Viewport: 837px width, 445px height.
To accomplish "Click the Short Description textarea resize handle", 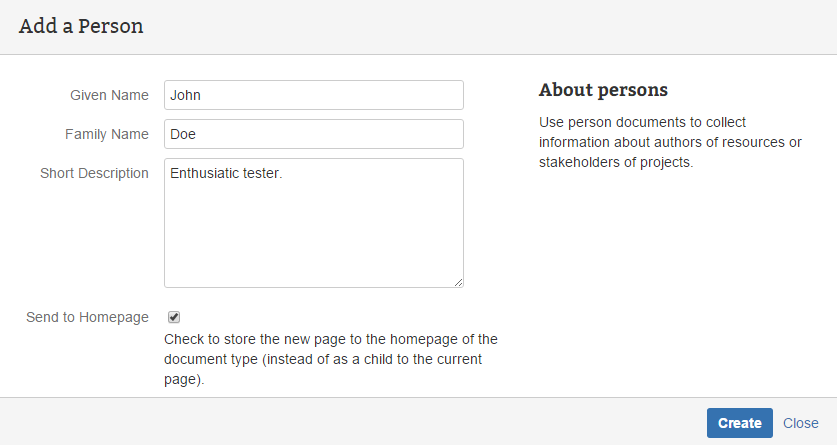I will pyautogui.click(x=458, y=282).
